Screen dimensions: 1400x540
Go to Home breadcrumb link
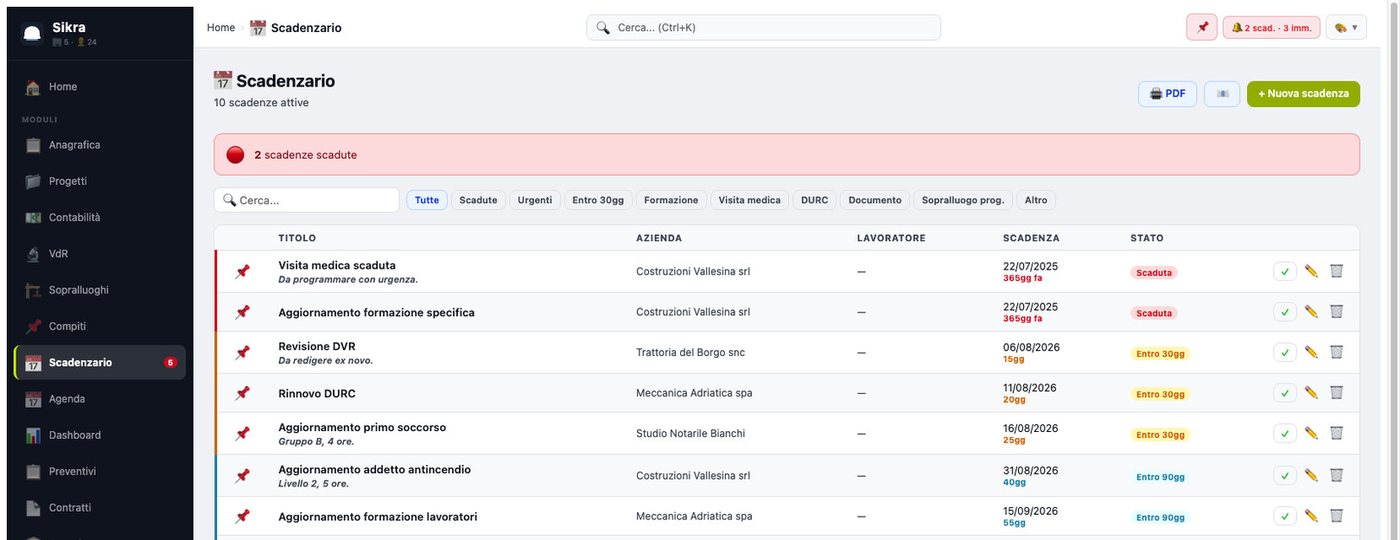pyautogui.click(x=221, y=28)
